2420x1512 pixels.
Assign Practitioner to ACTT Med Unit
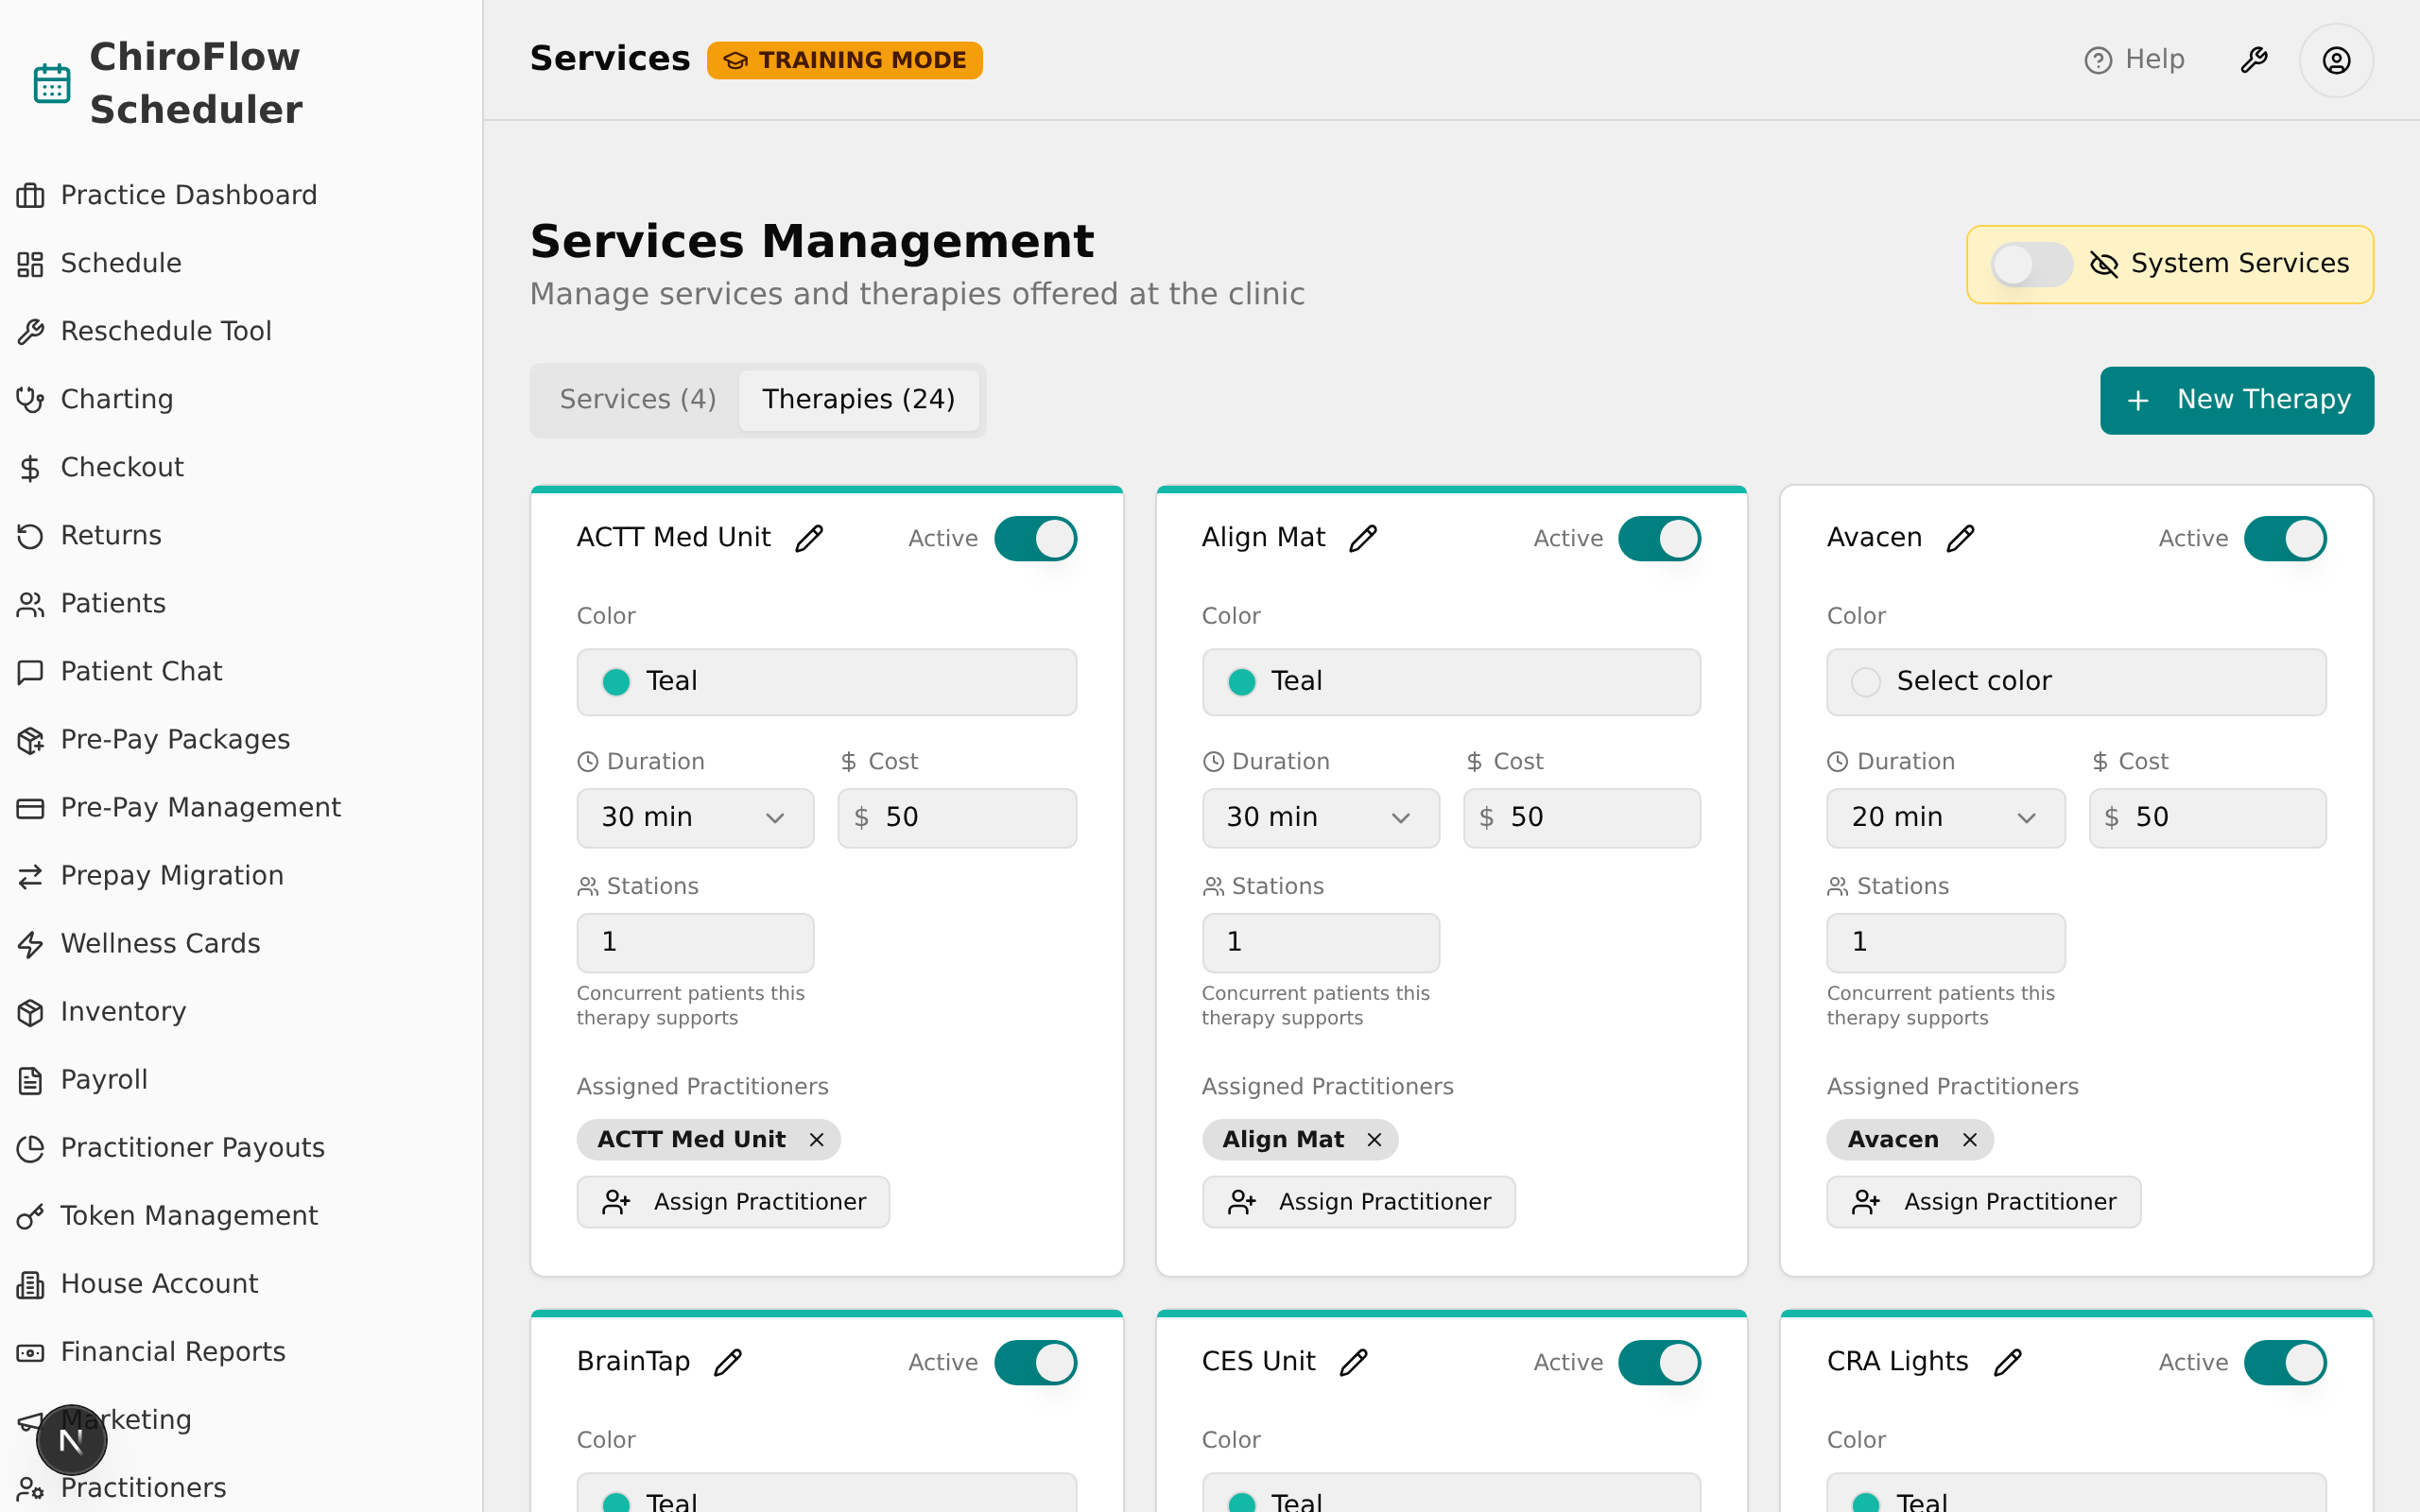click(x=733, y=1201)
